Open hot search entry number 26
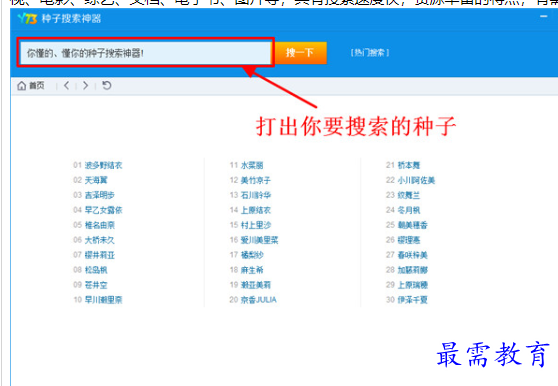The image size is (558, 386). 409,240
